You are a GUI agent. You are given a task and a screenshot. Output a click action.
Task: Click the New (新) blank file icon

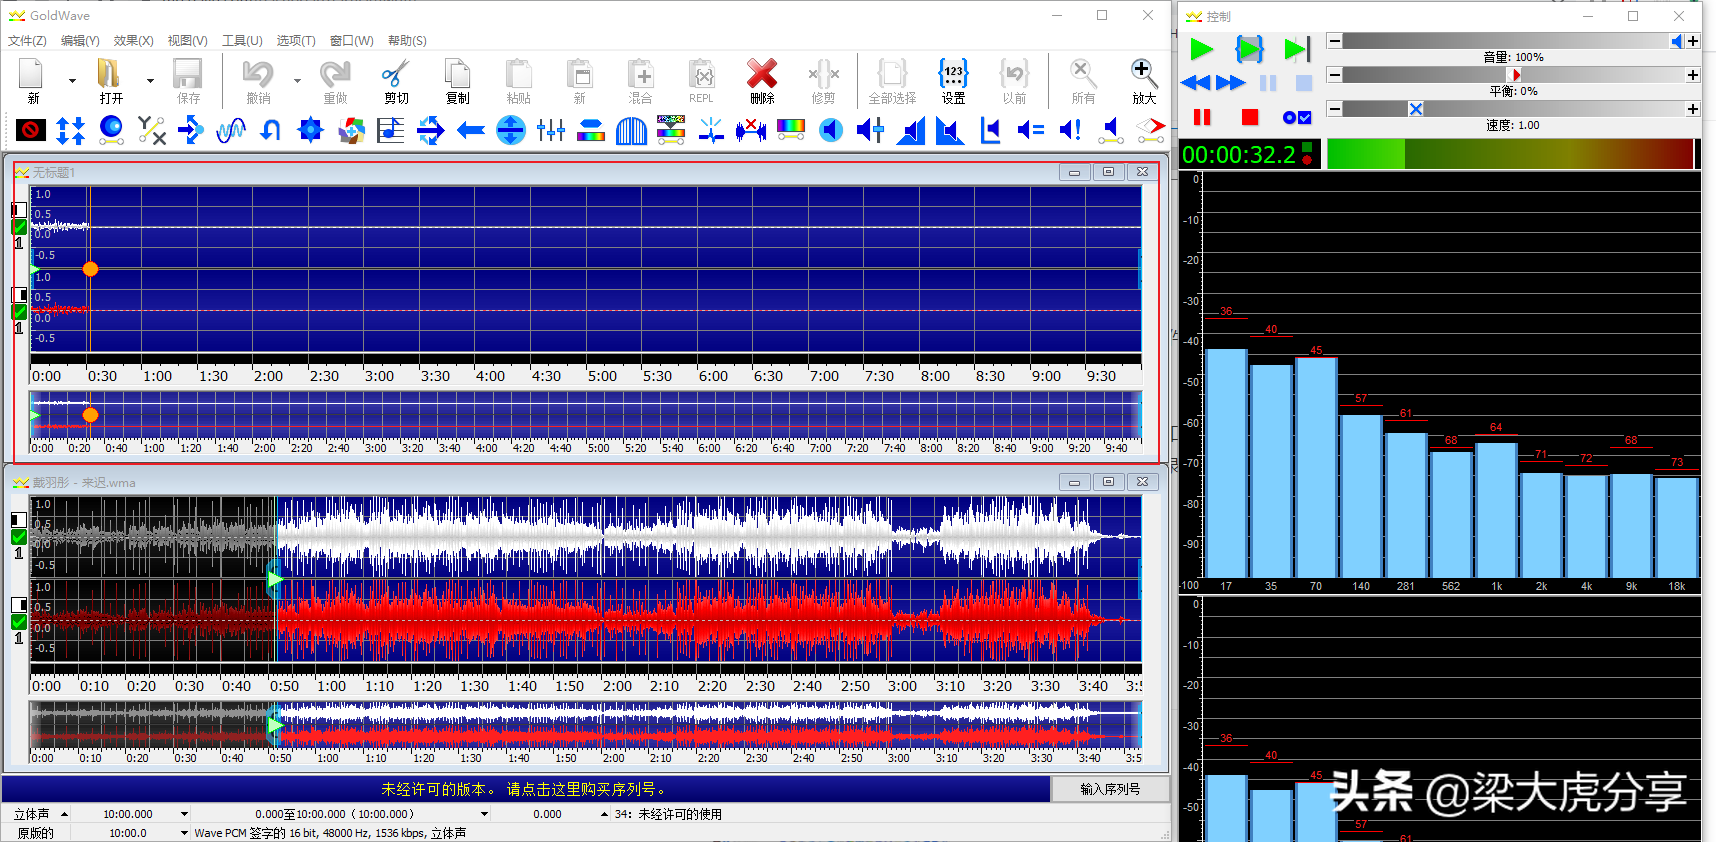coord(32,75)
